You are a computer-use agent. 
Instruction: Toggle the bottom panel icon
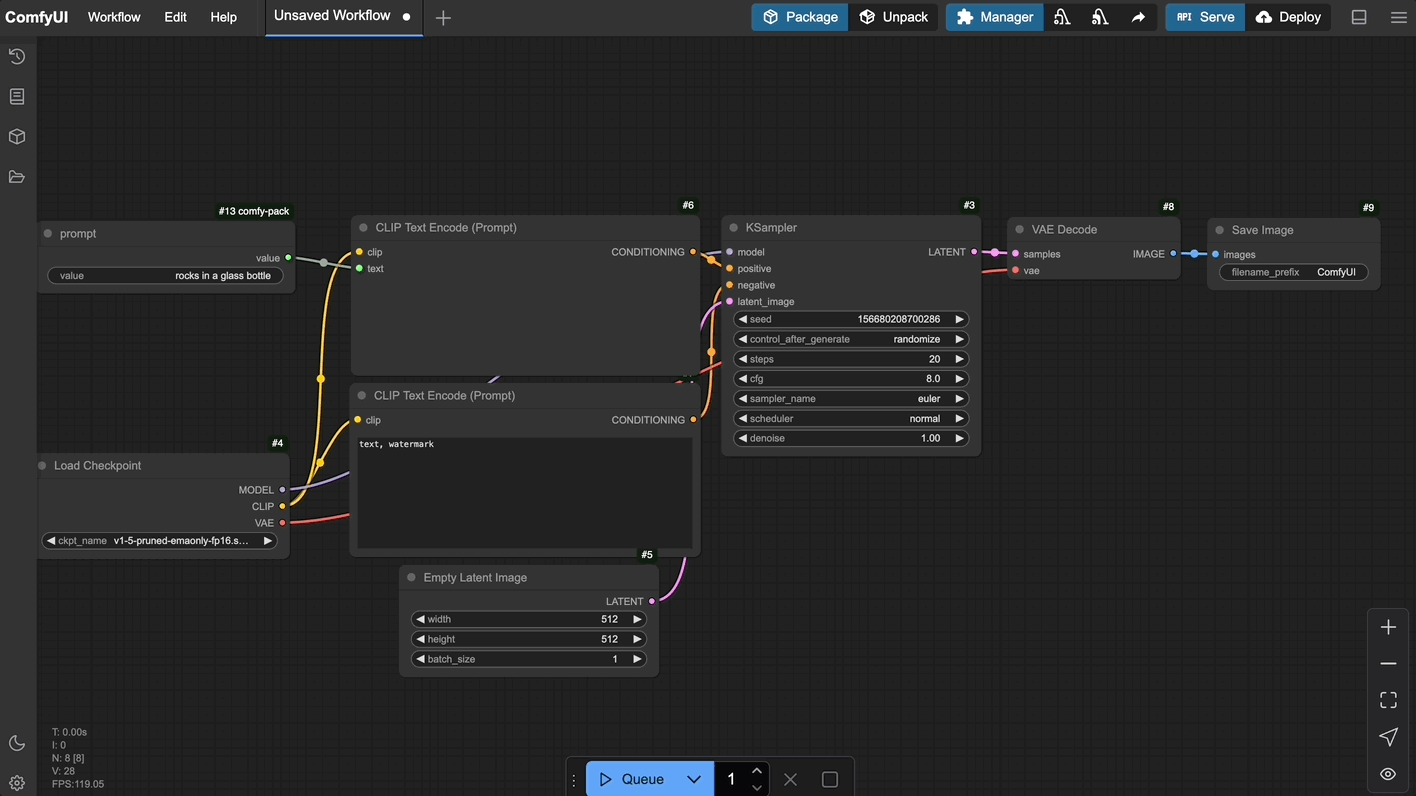click(x=1359, y=17)
